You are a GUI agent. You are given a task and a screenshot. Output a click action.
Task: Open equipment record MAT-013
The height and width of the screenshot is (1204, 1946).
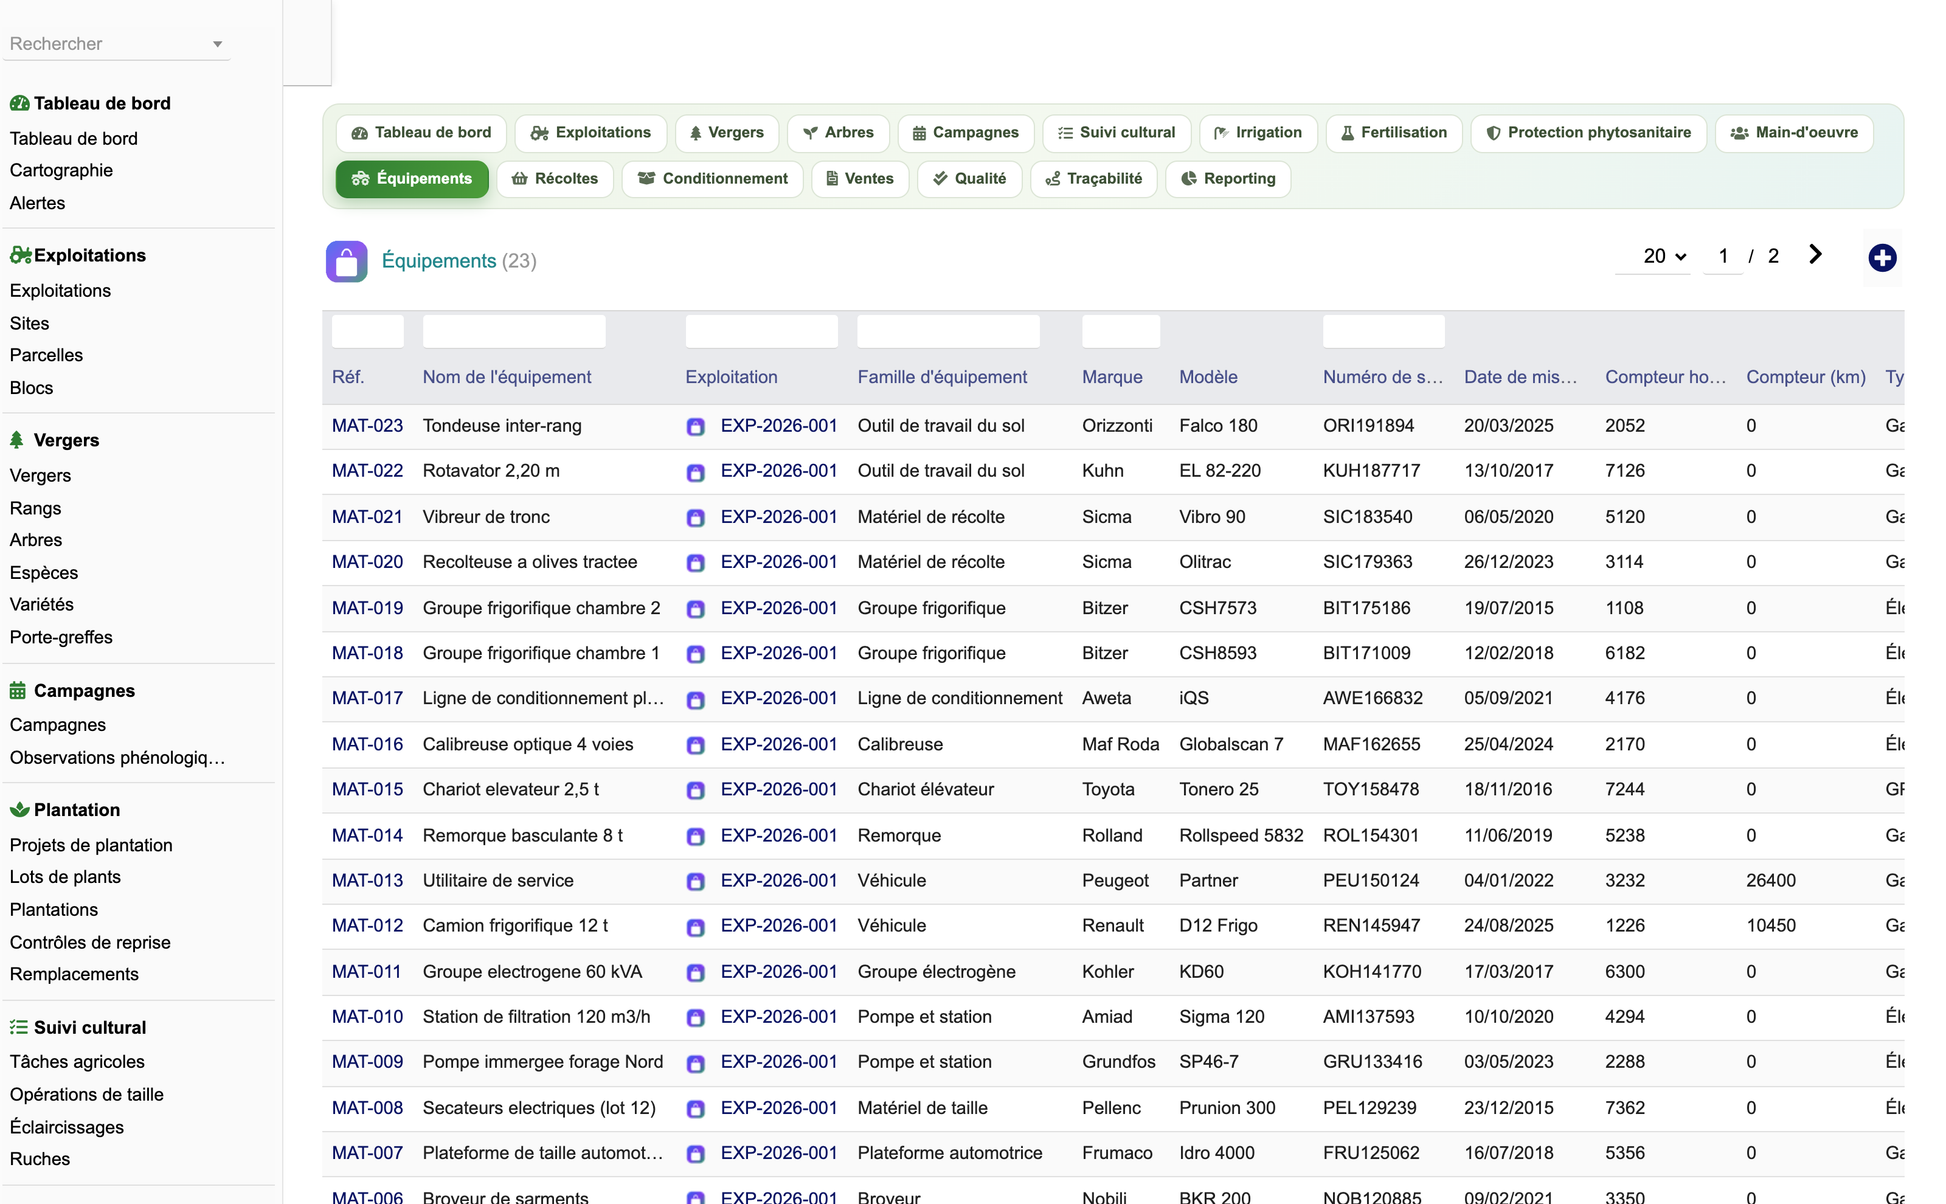(x=367, y=881)
